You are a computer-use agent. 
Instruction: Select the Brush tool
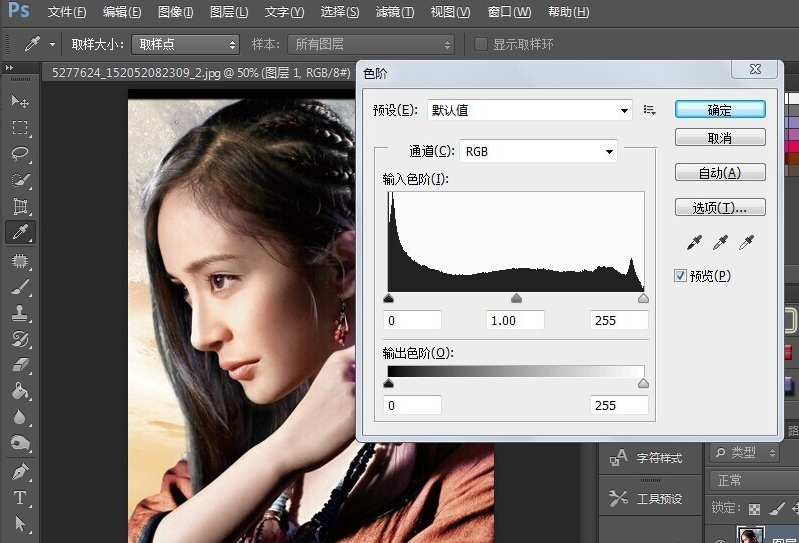click(x=20, y=287)
